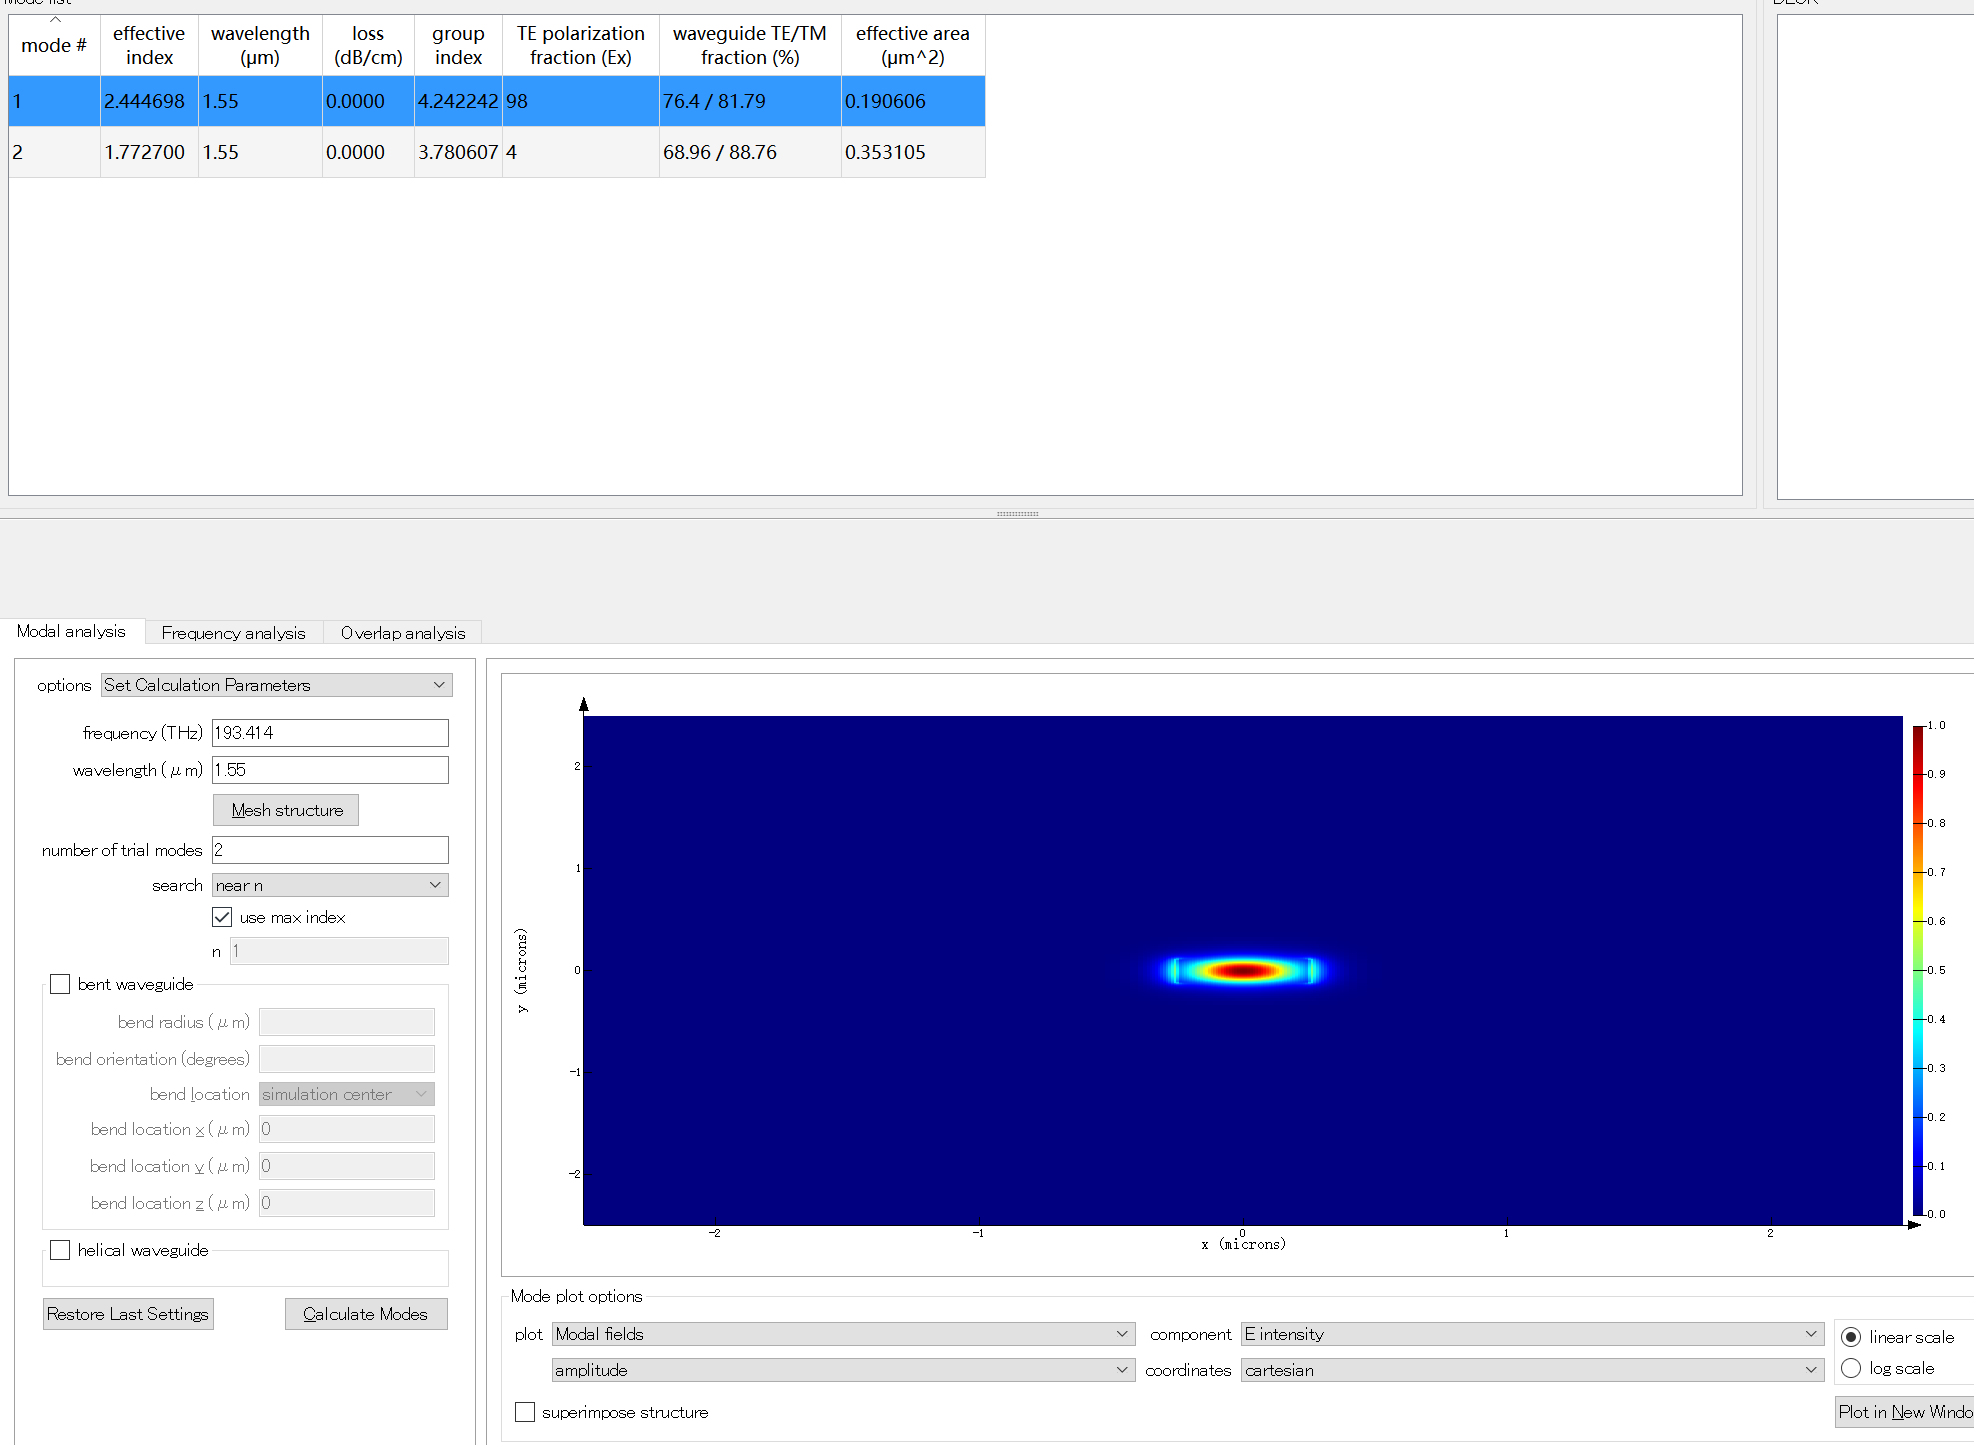The image size is (1974, 1445).
Task: Expand the search near n dropdown
Action: click(330, 885)
